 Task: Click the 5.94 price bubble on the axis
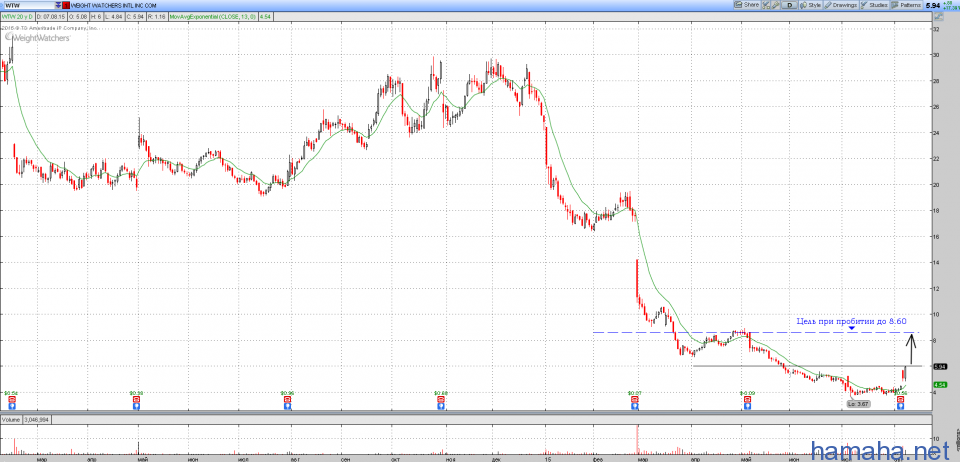[940, 367]
